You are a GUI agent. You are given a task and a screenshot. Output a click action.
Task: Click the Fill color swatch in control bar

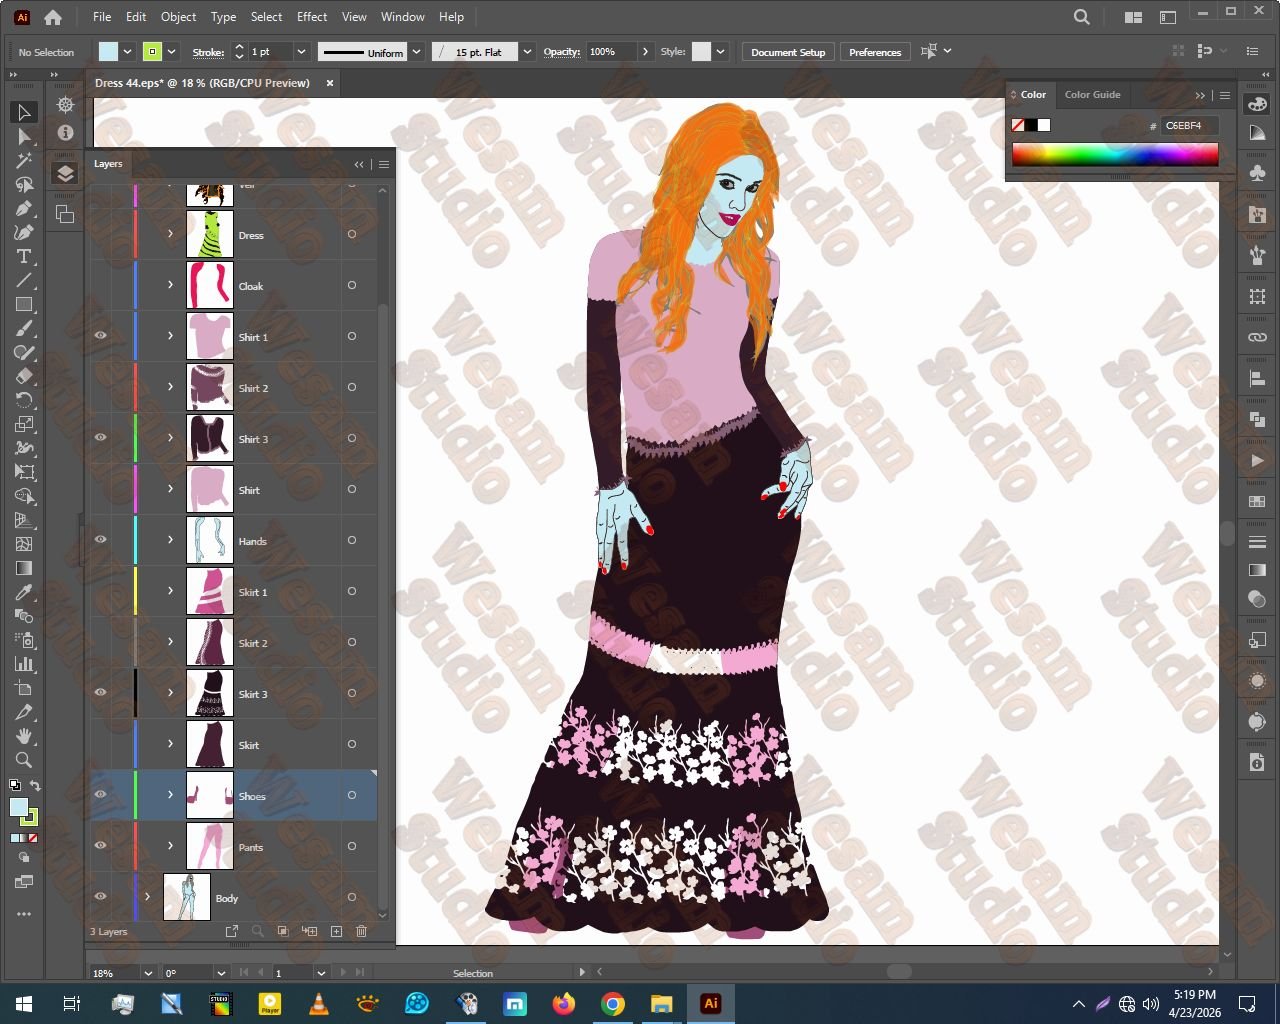pyautogui.click(x=108, y=52)
